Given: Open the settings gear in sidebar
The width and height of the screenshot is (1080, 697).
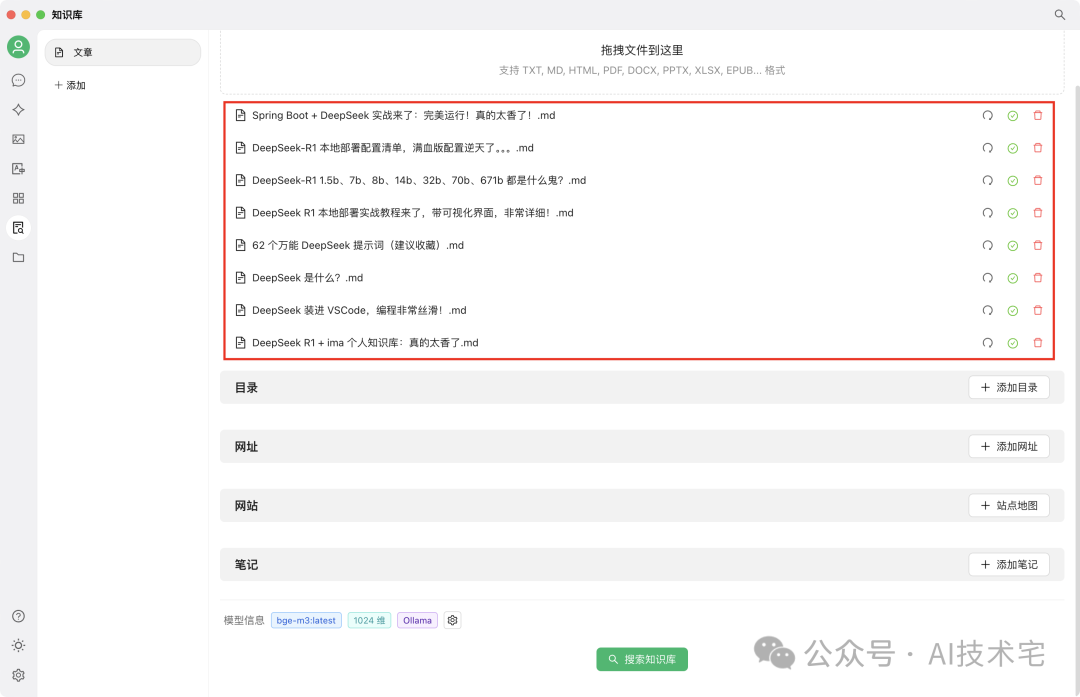Looking at the screenshot, I should [x=19, y=675].
